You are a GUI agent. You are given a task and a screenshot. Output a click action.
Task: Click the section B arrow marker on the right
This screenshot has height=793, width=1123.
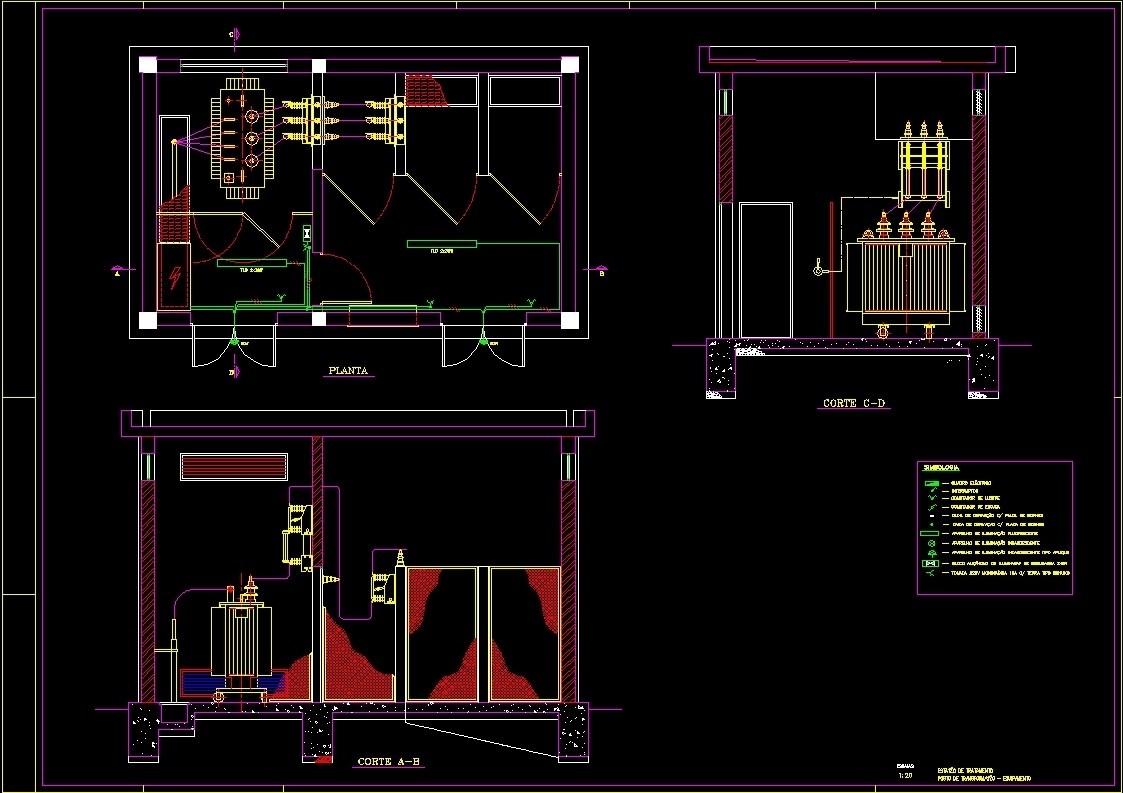point(600,270)
